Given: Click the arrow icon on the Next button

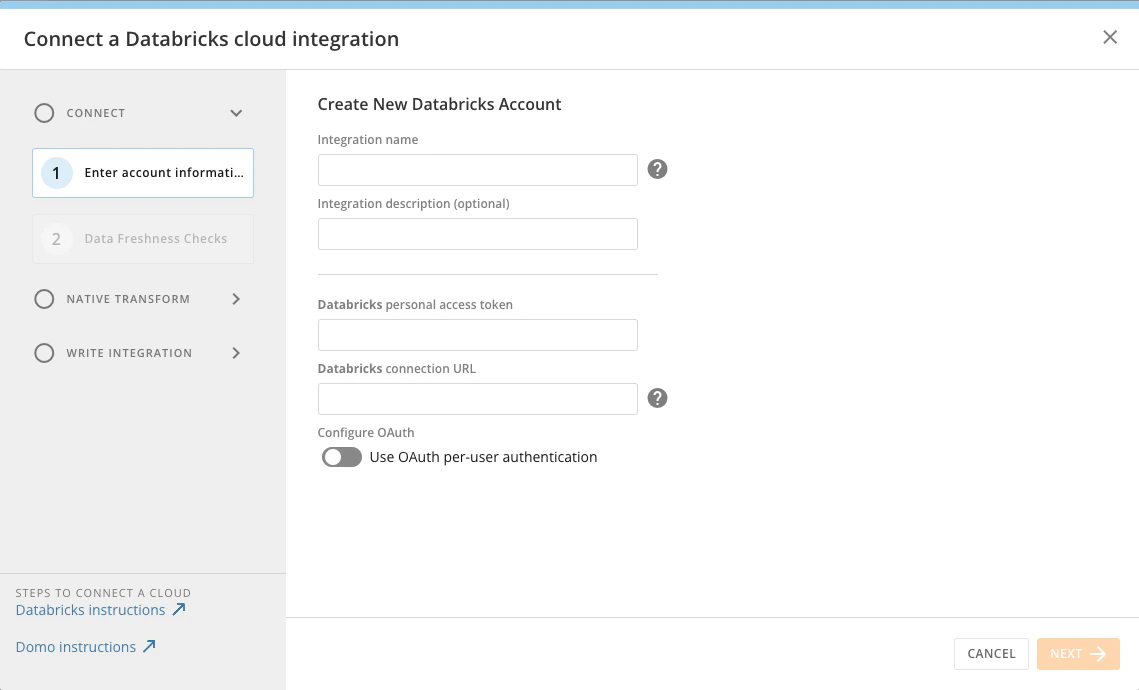Looking at the screenshot, I should [x=1098, y=654].
